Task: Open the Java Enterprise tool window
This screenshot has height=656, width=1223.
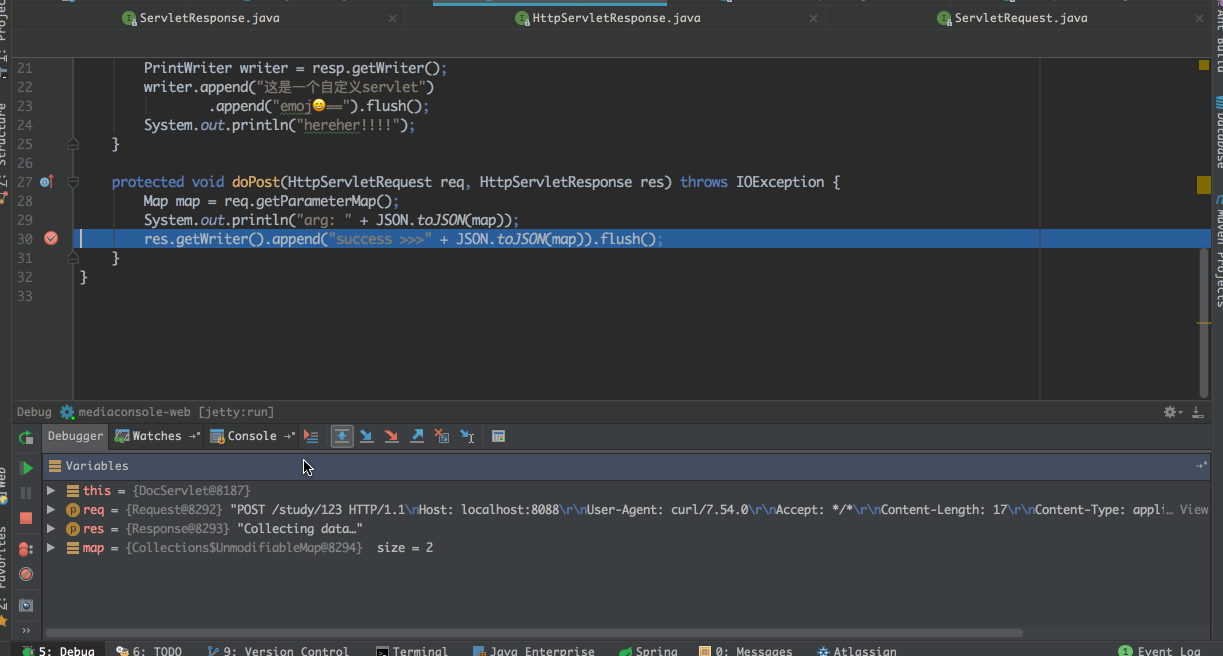Action: tap(532, 650)
